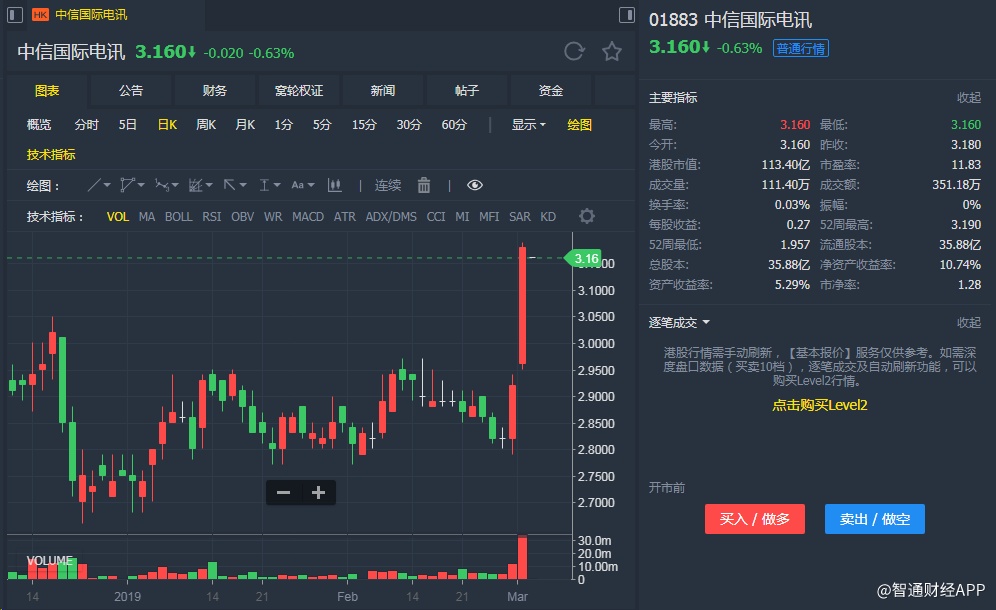996x610 pixels.
Task: Select the 周K weekly timeframe
Action: point(206,125)
